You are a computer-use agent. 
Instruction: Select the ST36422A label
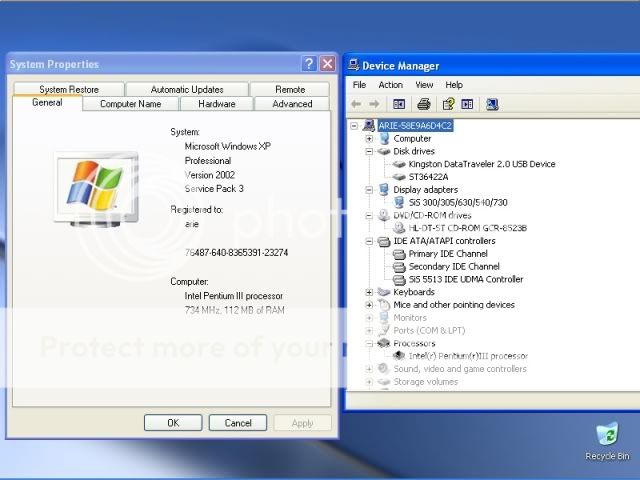click(429, 177)
